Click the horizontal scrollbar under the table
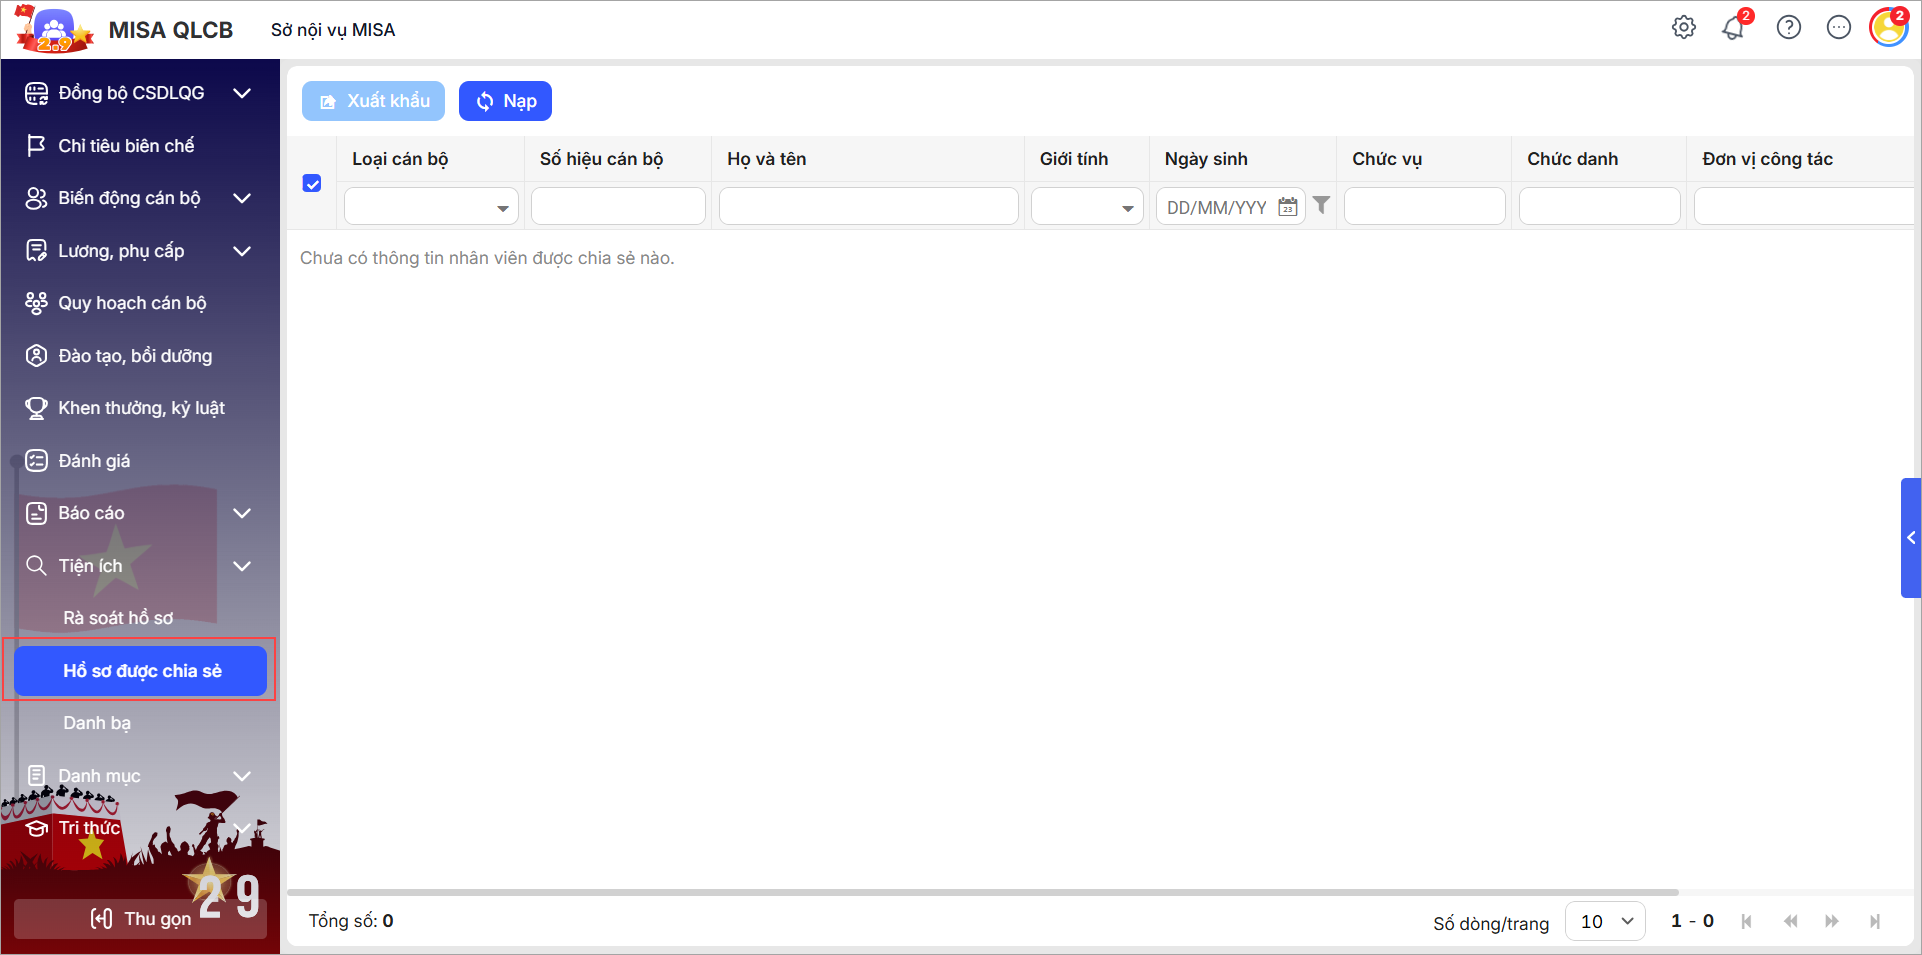This screenshot has height=955, width=1922. pyautogui.click(x=982, y=892)
